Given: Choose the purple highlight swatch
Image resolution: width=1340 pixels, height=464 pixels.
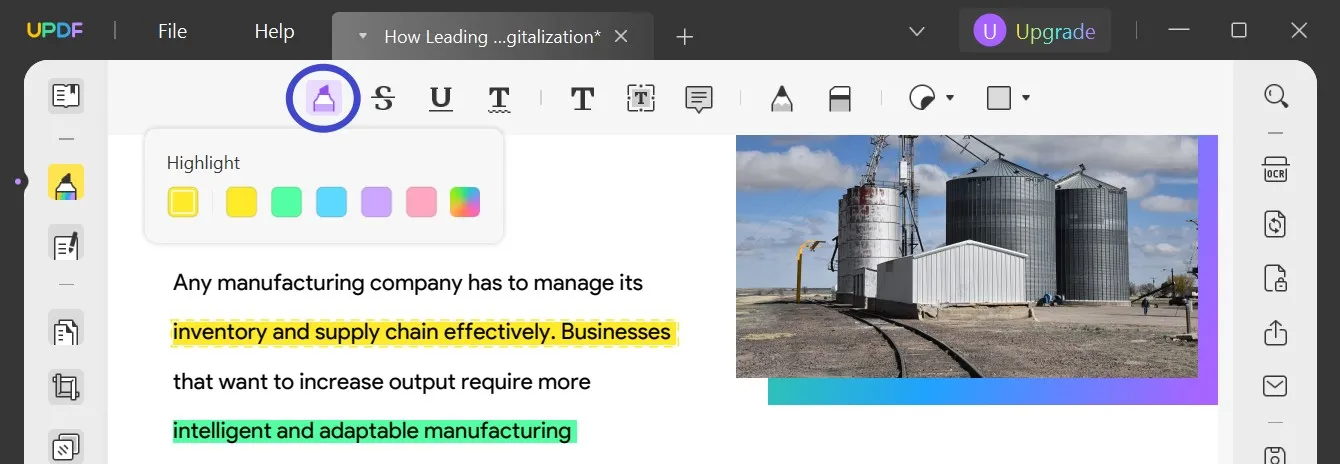Looking at the screenshot, I should (x=377, y=202).
